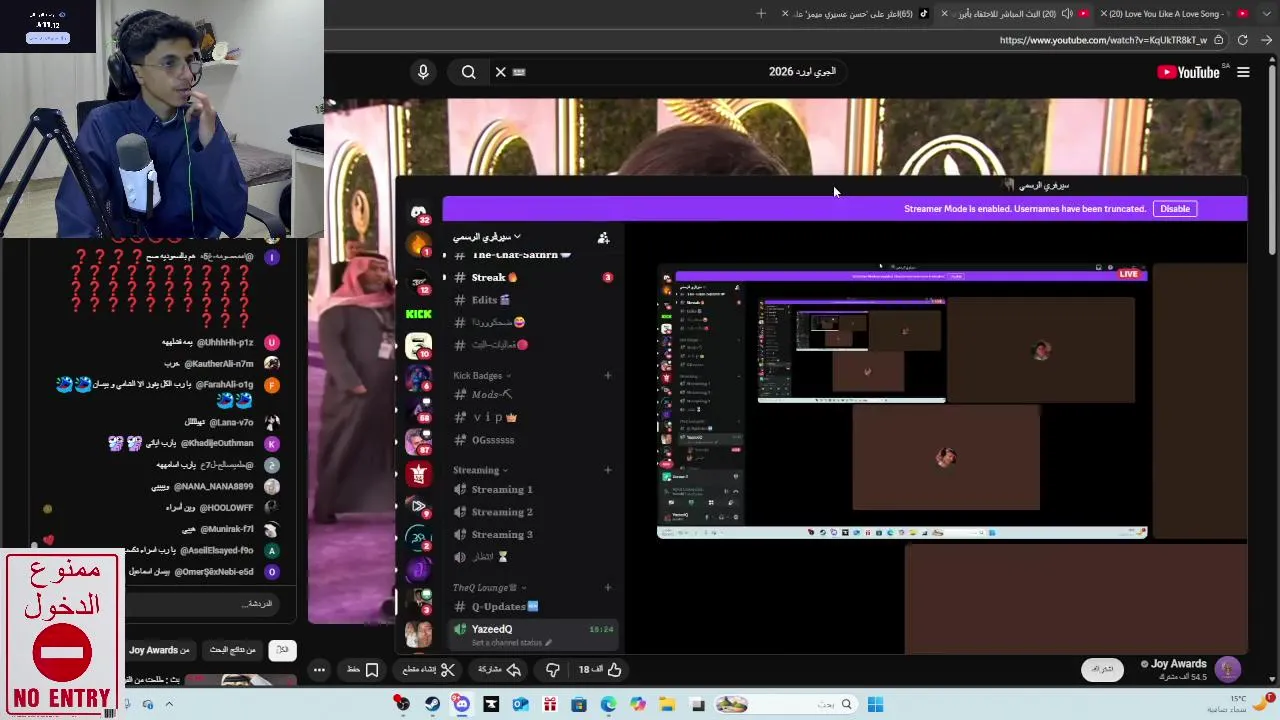Open the Discord server dropdown header
This screenshot has width=1280, height=720.
[x=487, y=237]
